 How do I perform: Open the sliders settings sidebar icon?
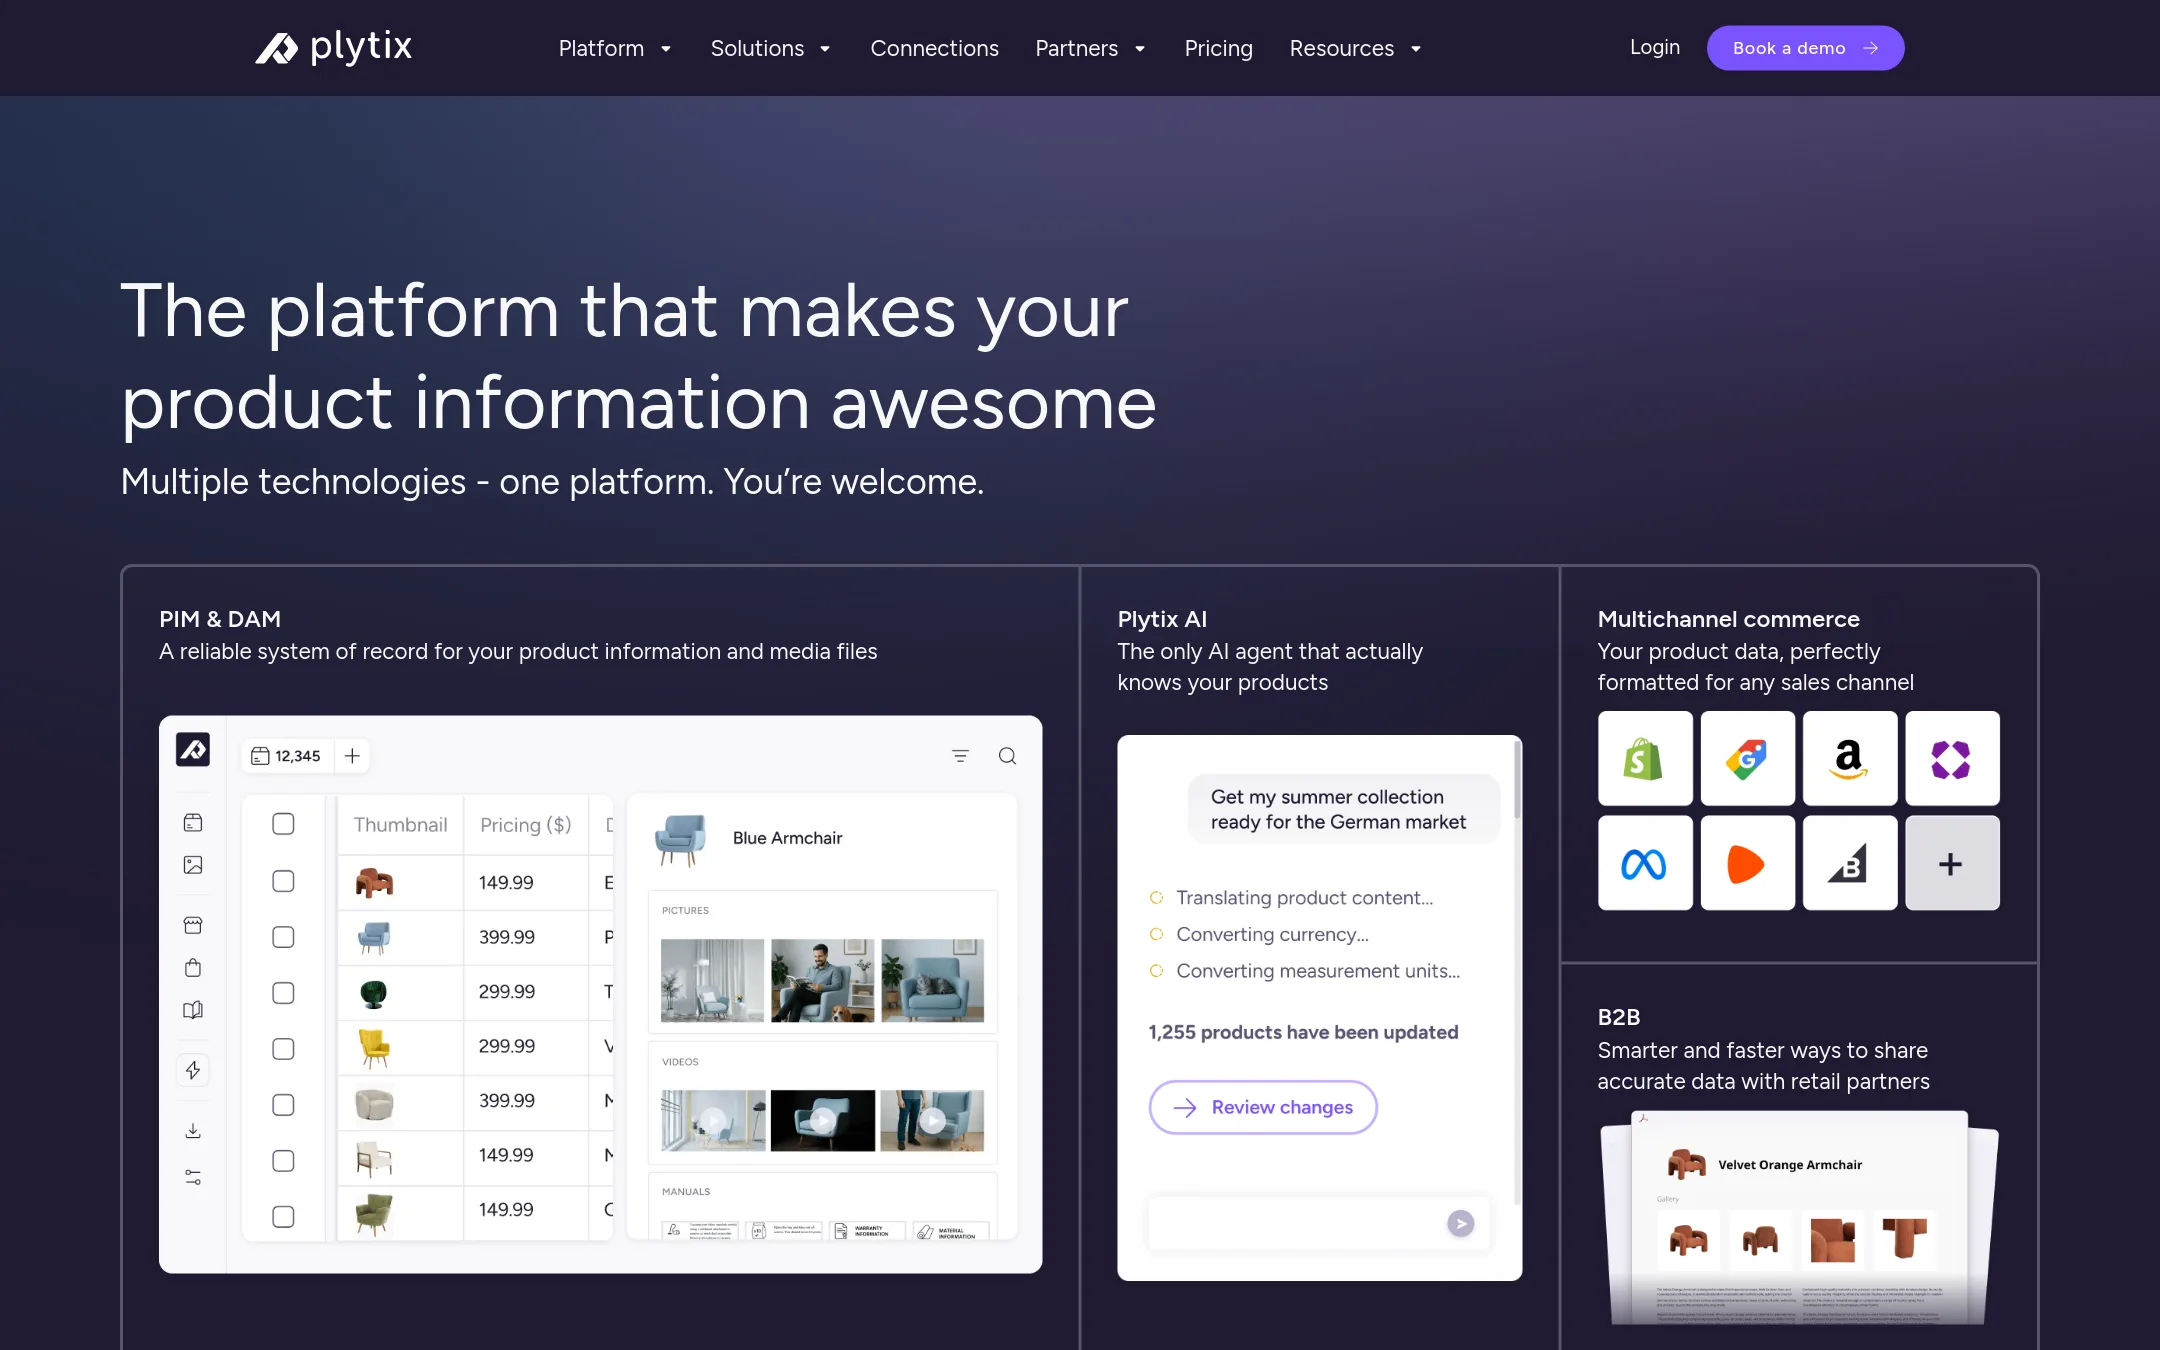pyautogui.click(x=193, y=1177)
